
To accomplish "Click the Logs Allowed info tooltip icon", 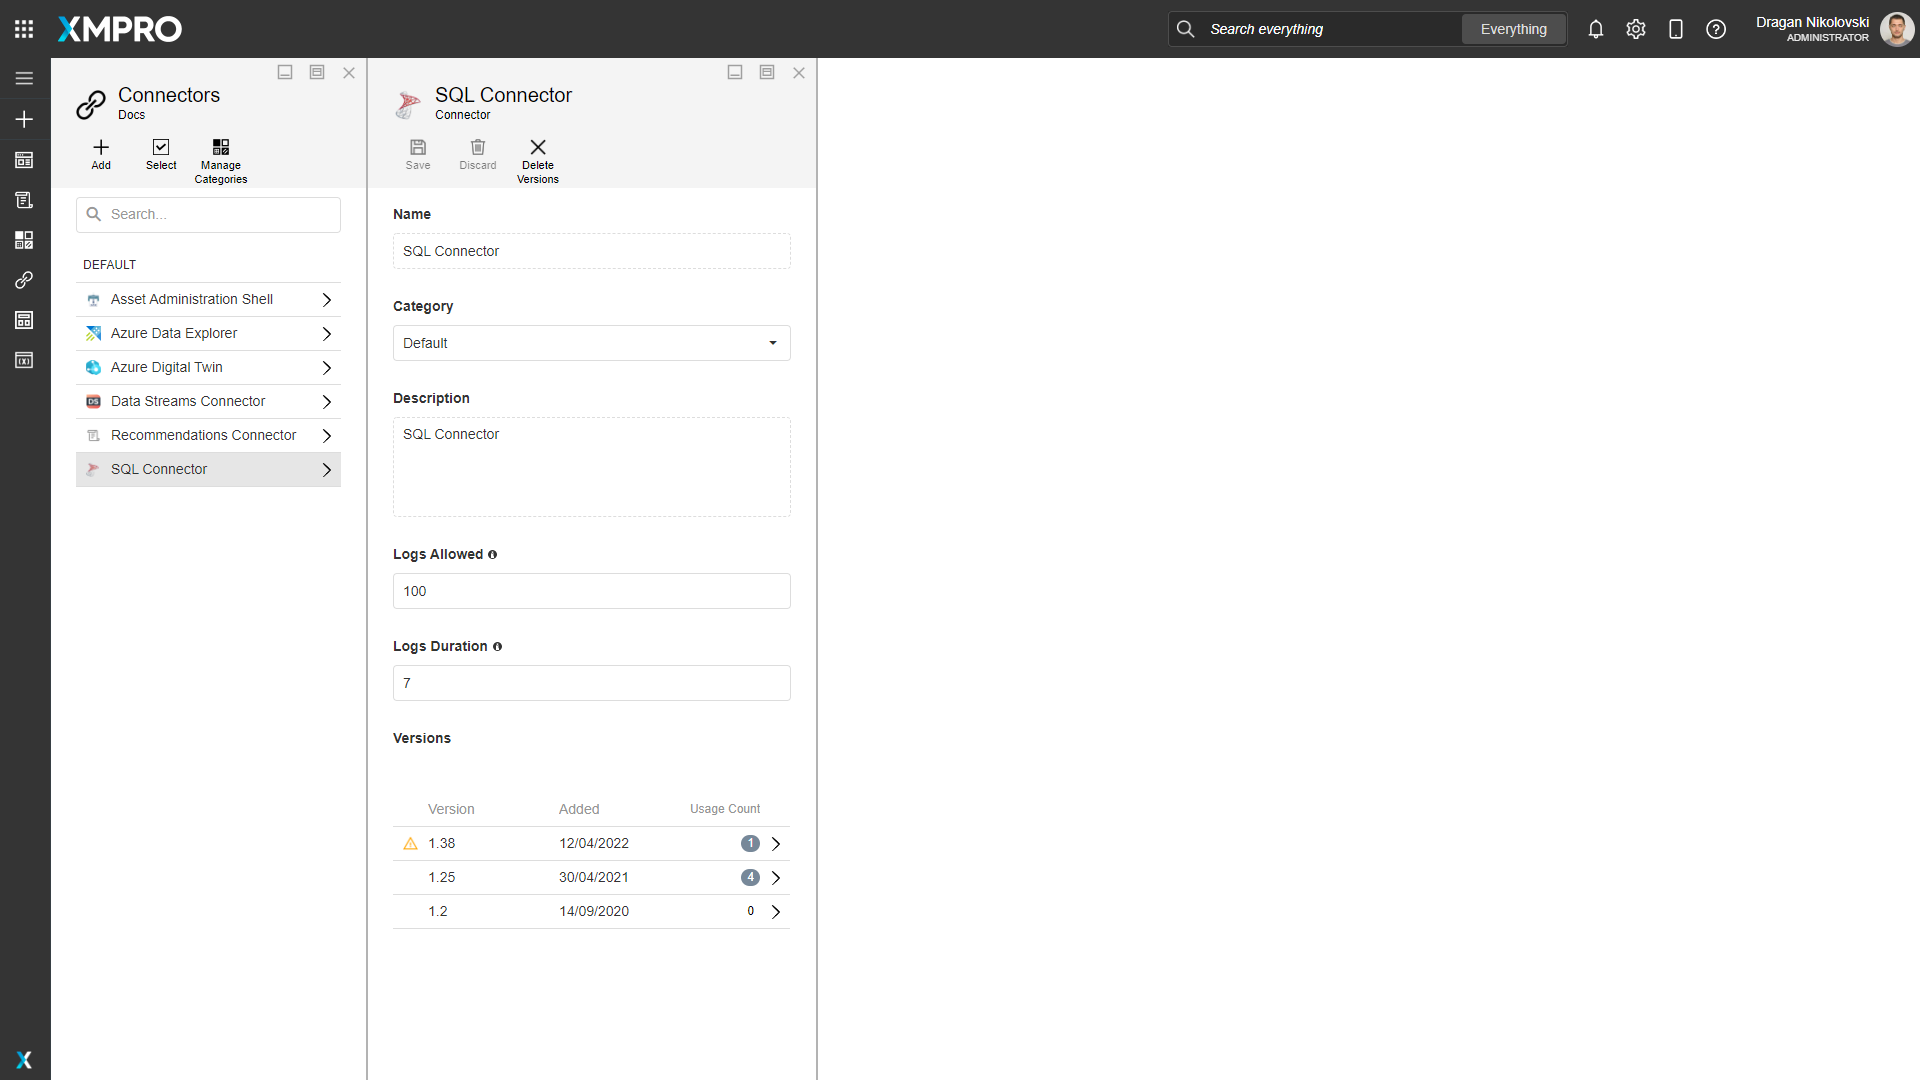I will tap(493, 555).
